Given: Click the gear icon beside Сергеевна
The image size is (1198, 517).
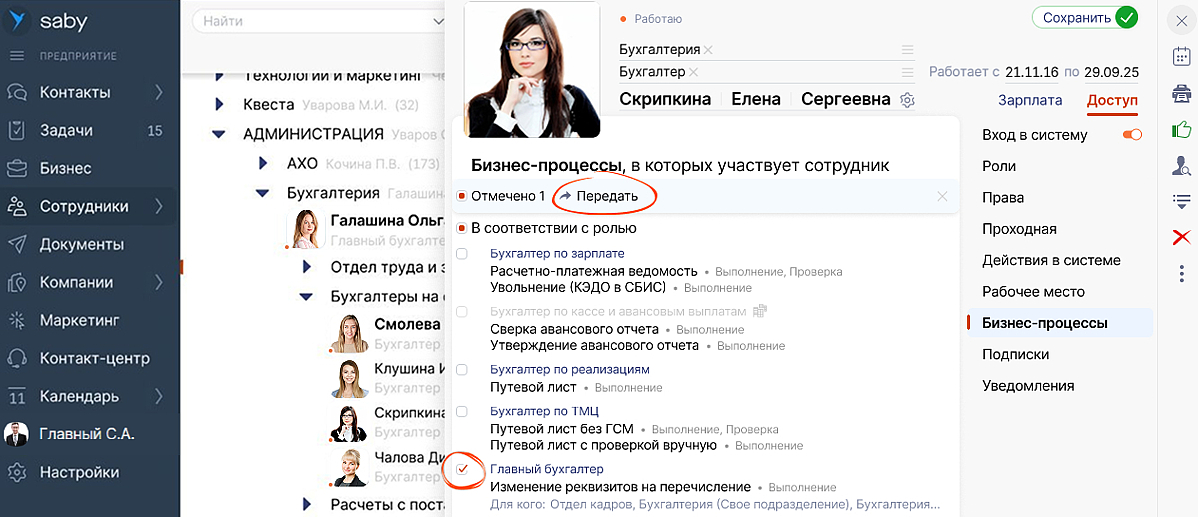Looking at the screenshot, I should 907,100.
